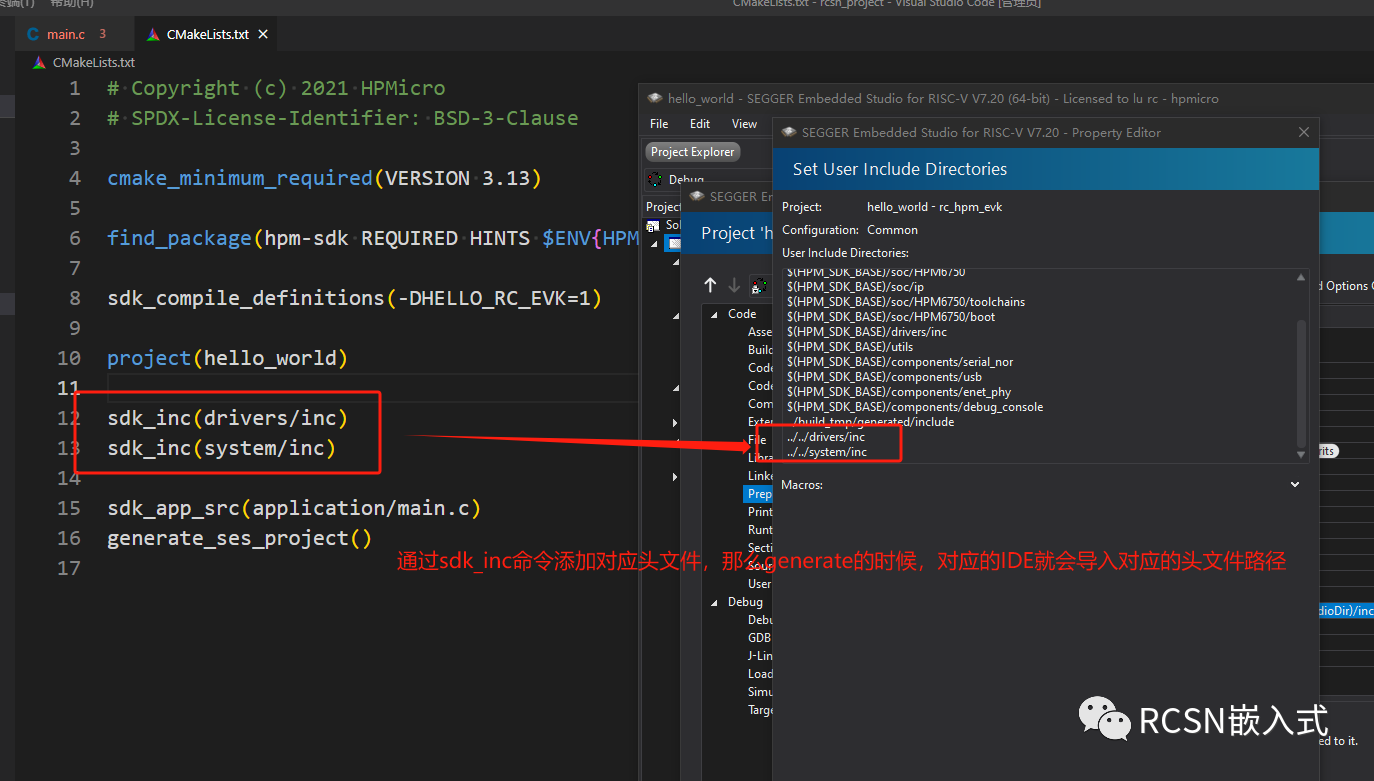Close the CMakeLists.txt editor tab
Screen dimensions: 1374x781
(263, 34)
